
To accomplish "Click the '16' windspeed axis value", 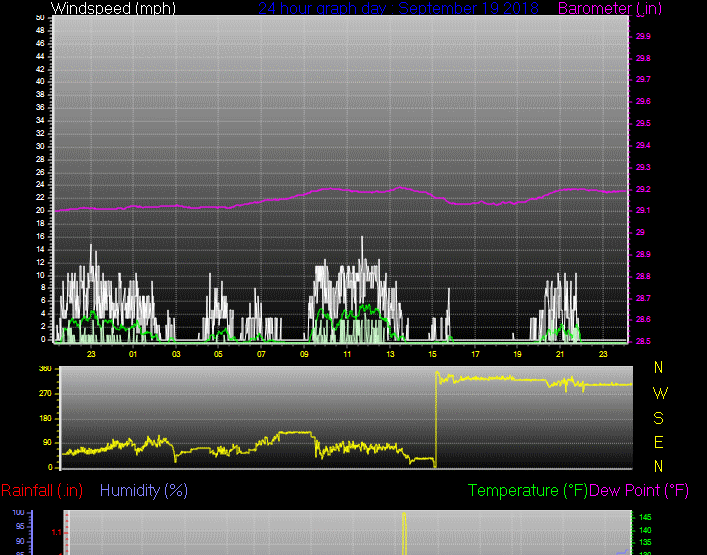I will 40,237.
